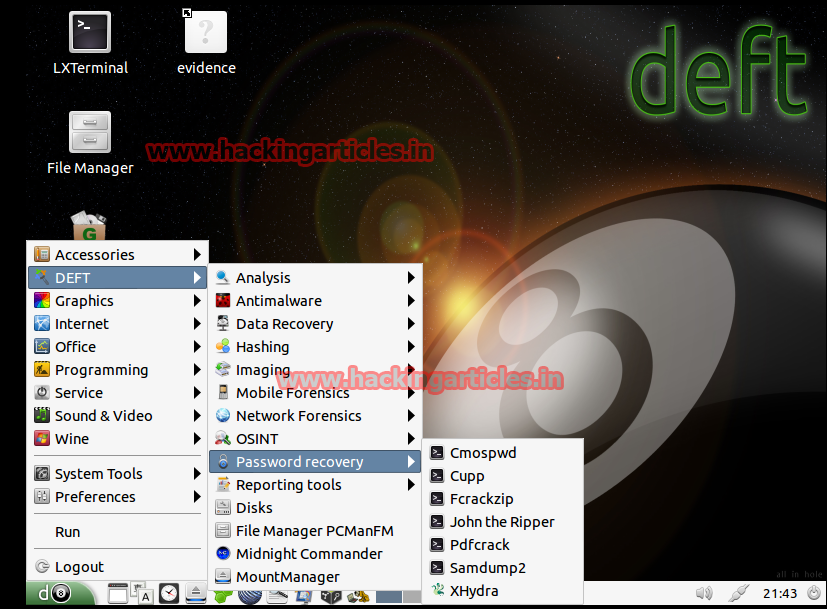
Task: Open the Office menu category
Action: (x=118, y=347)
